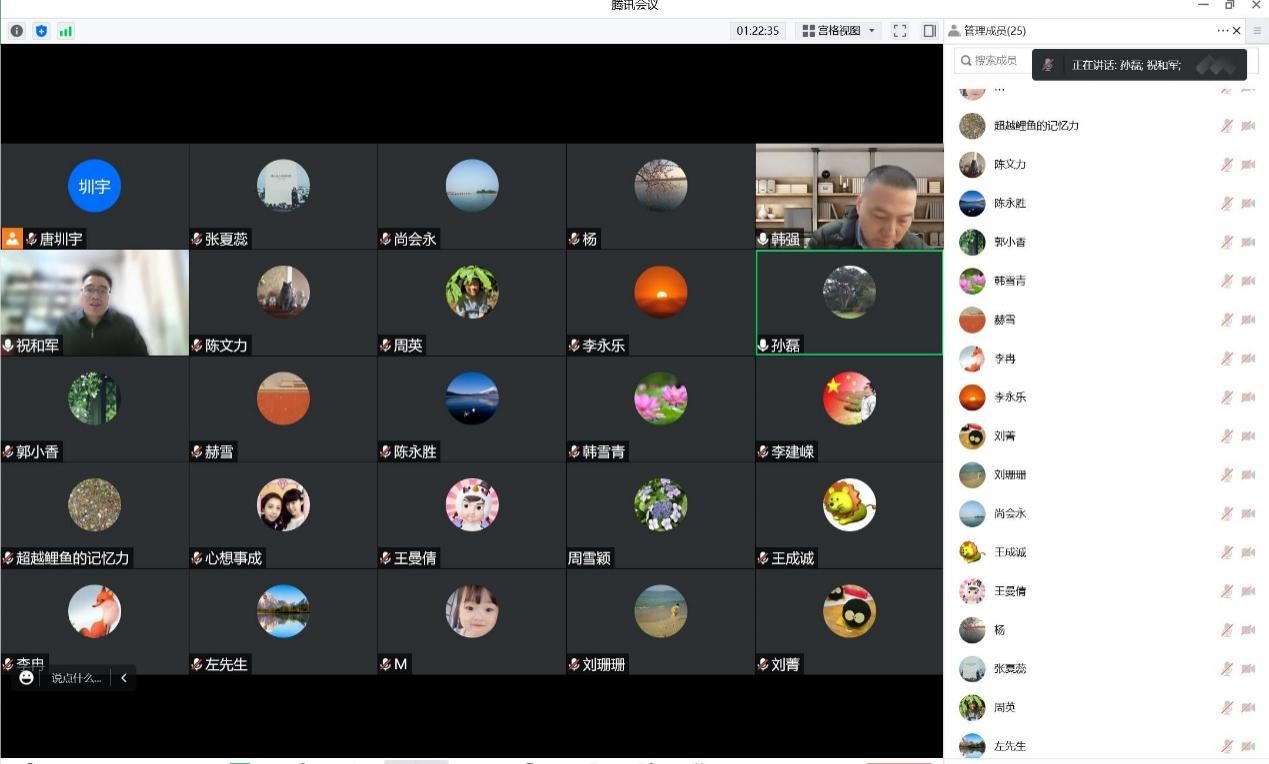The image size is (1269, 764).
Task: Open the blue security shield icon
Action: (41, 31)
